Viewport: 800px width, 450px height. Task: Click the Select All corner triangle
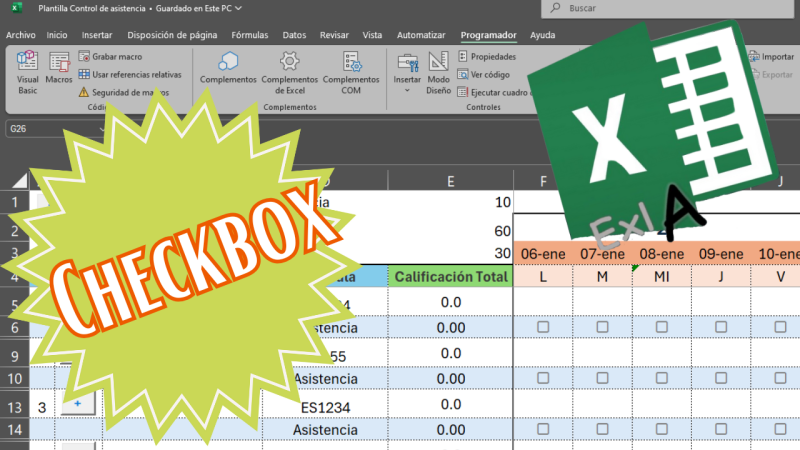point(19,181)
